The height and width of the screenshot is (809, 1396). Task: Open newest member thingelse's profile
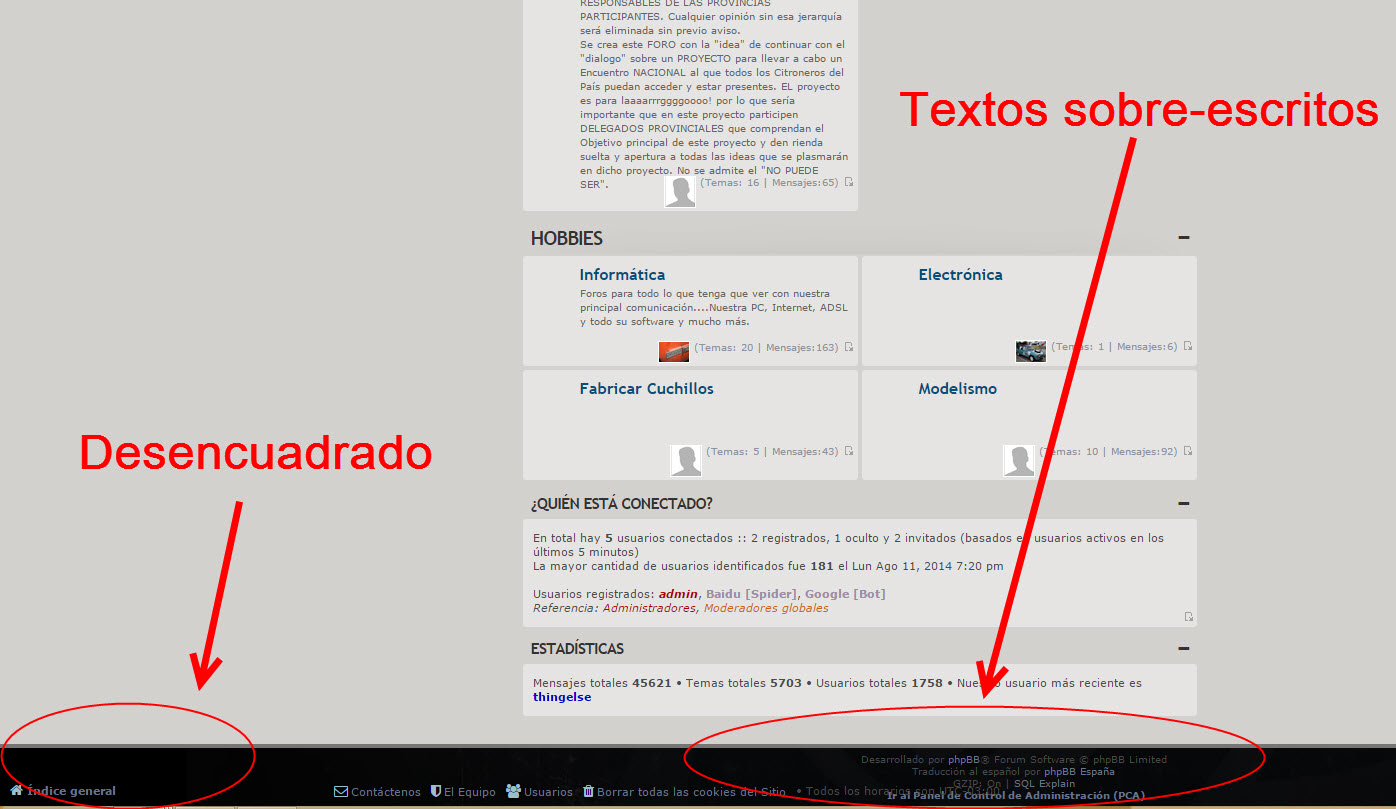[x=562, y=697]
